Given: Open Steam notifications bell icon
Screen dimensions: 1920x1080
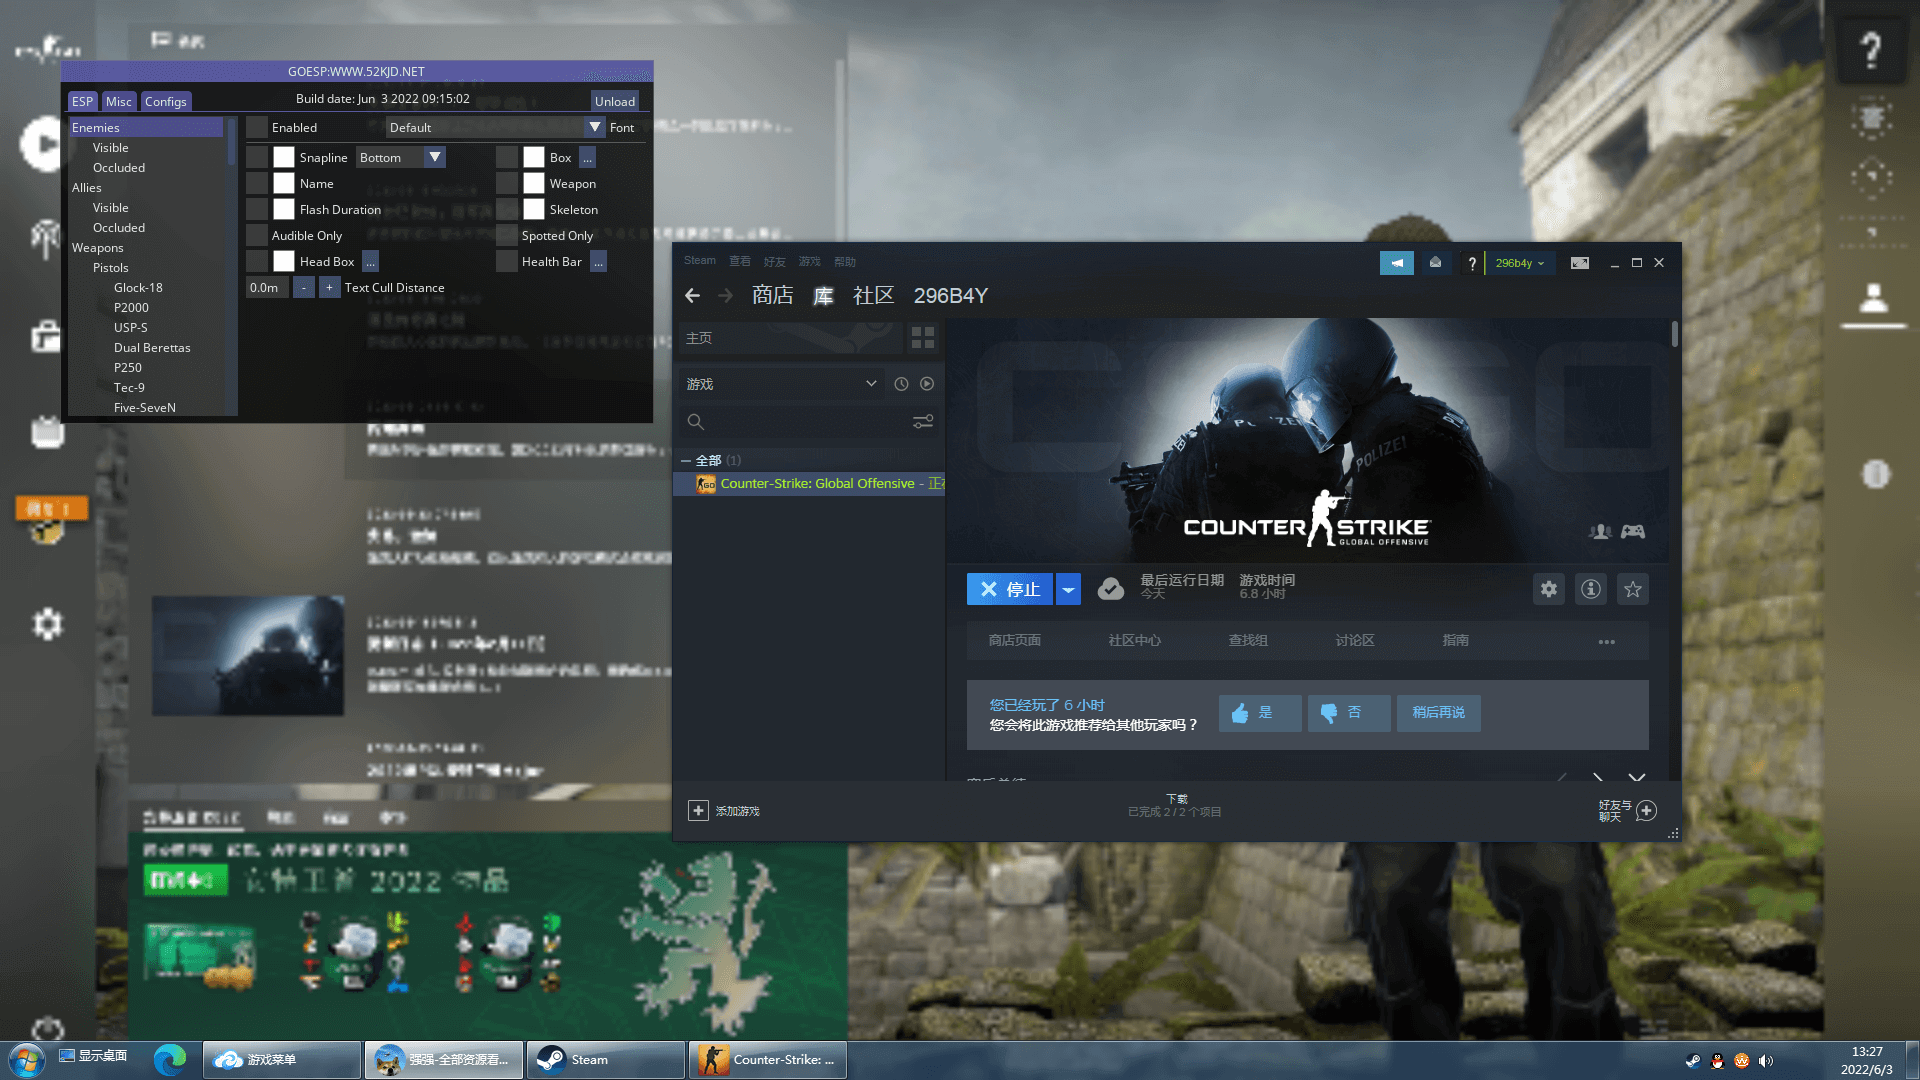Looking at the screenshot, I should (x=1436, y=263).
